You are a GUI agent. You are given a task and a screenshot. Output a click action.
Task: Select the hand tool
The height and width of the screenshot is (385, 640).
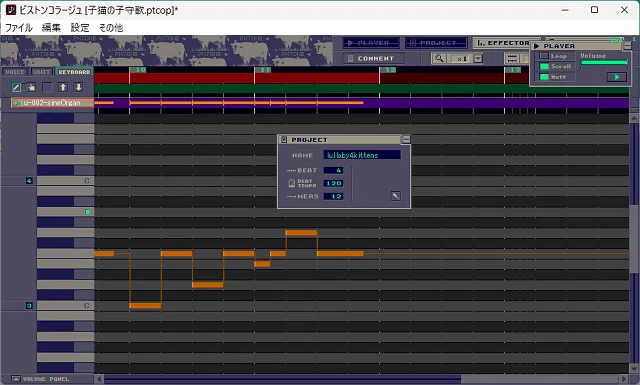tap(31, 87)
